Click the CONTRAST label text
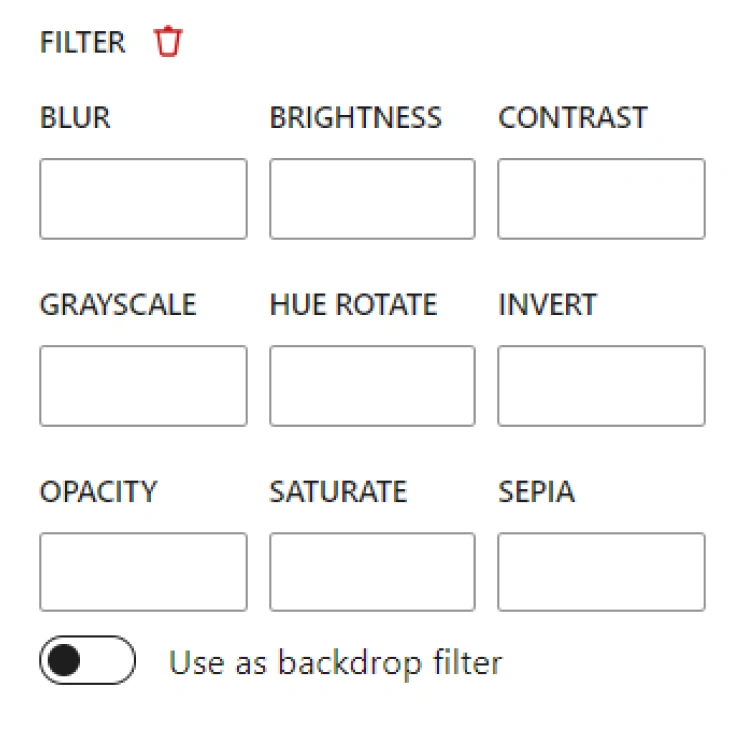Viewport: 745px width, 744px height. (573, 117)
